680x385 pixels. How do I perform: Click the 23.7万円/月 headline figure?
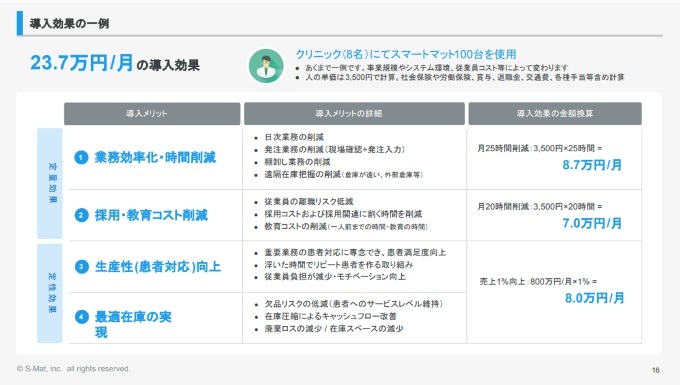82,63
